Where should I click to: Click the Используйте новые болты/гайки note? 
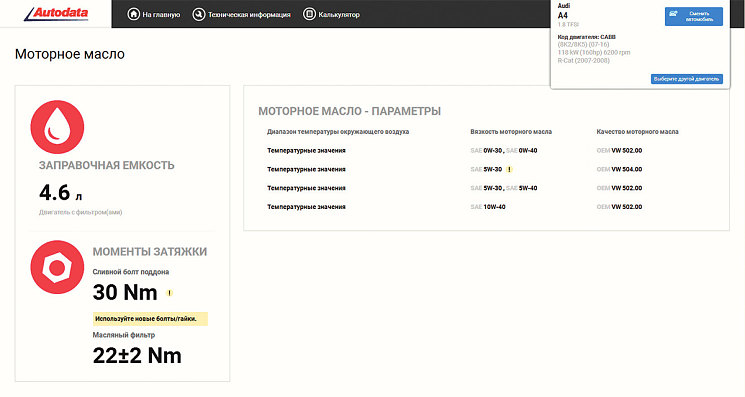150,319
